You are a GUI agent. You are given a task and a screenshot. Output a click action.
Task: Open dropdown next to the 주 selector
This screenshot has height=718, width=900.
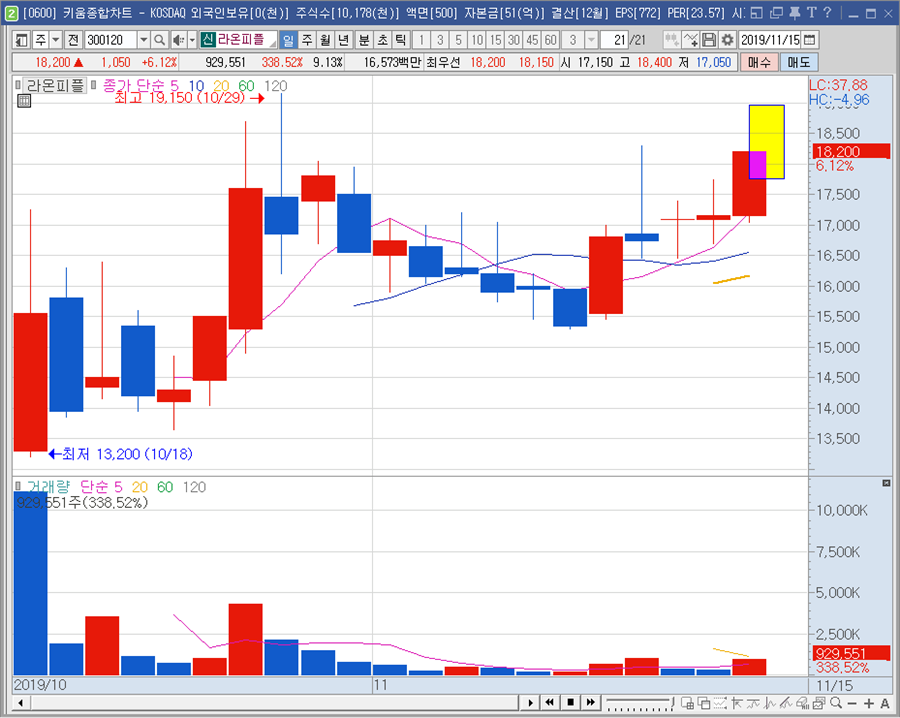(55, 40)
